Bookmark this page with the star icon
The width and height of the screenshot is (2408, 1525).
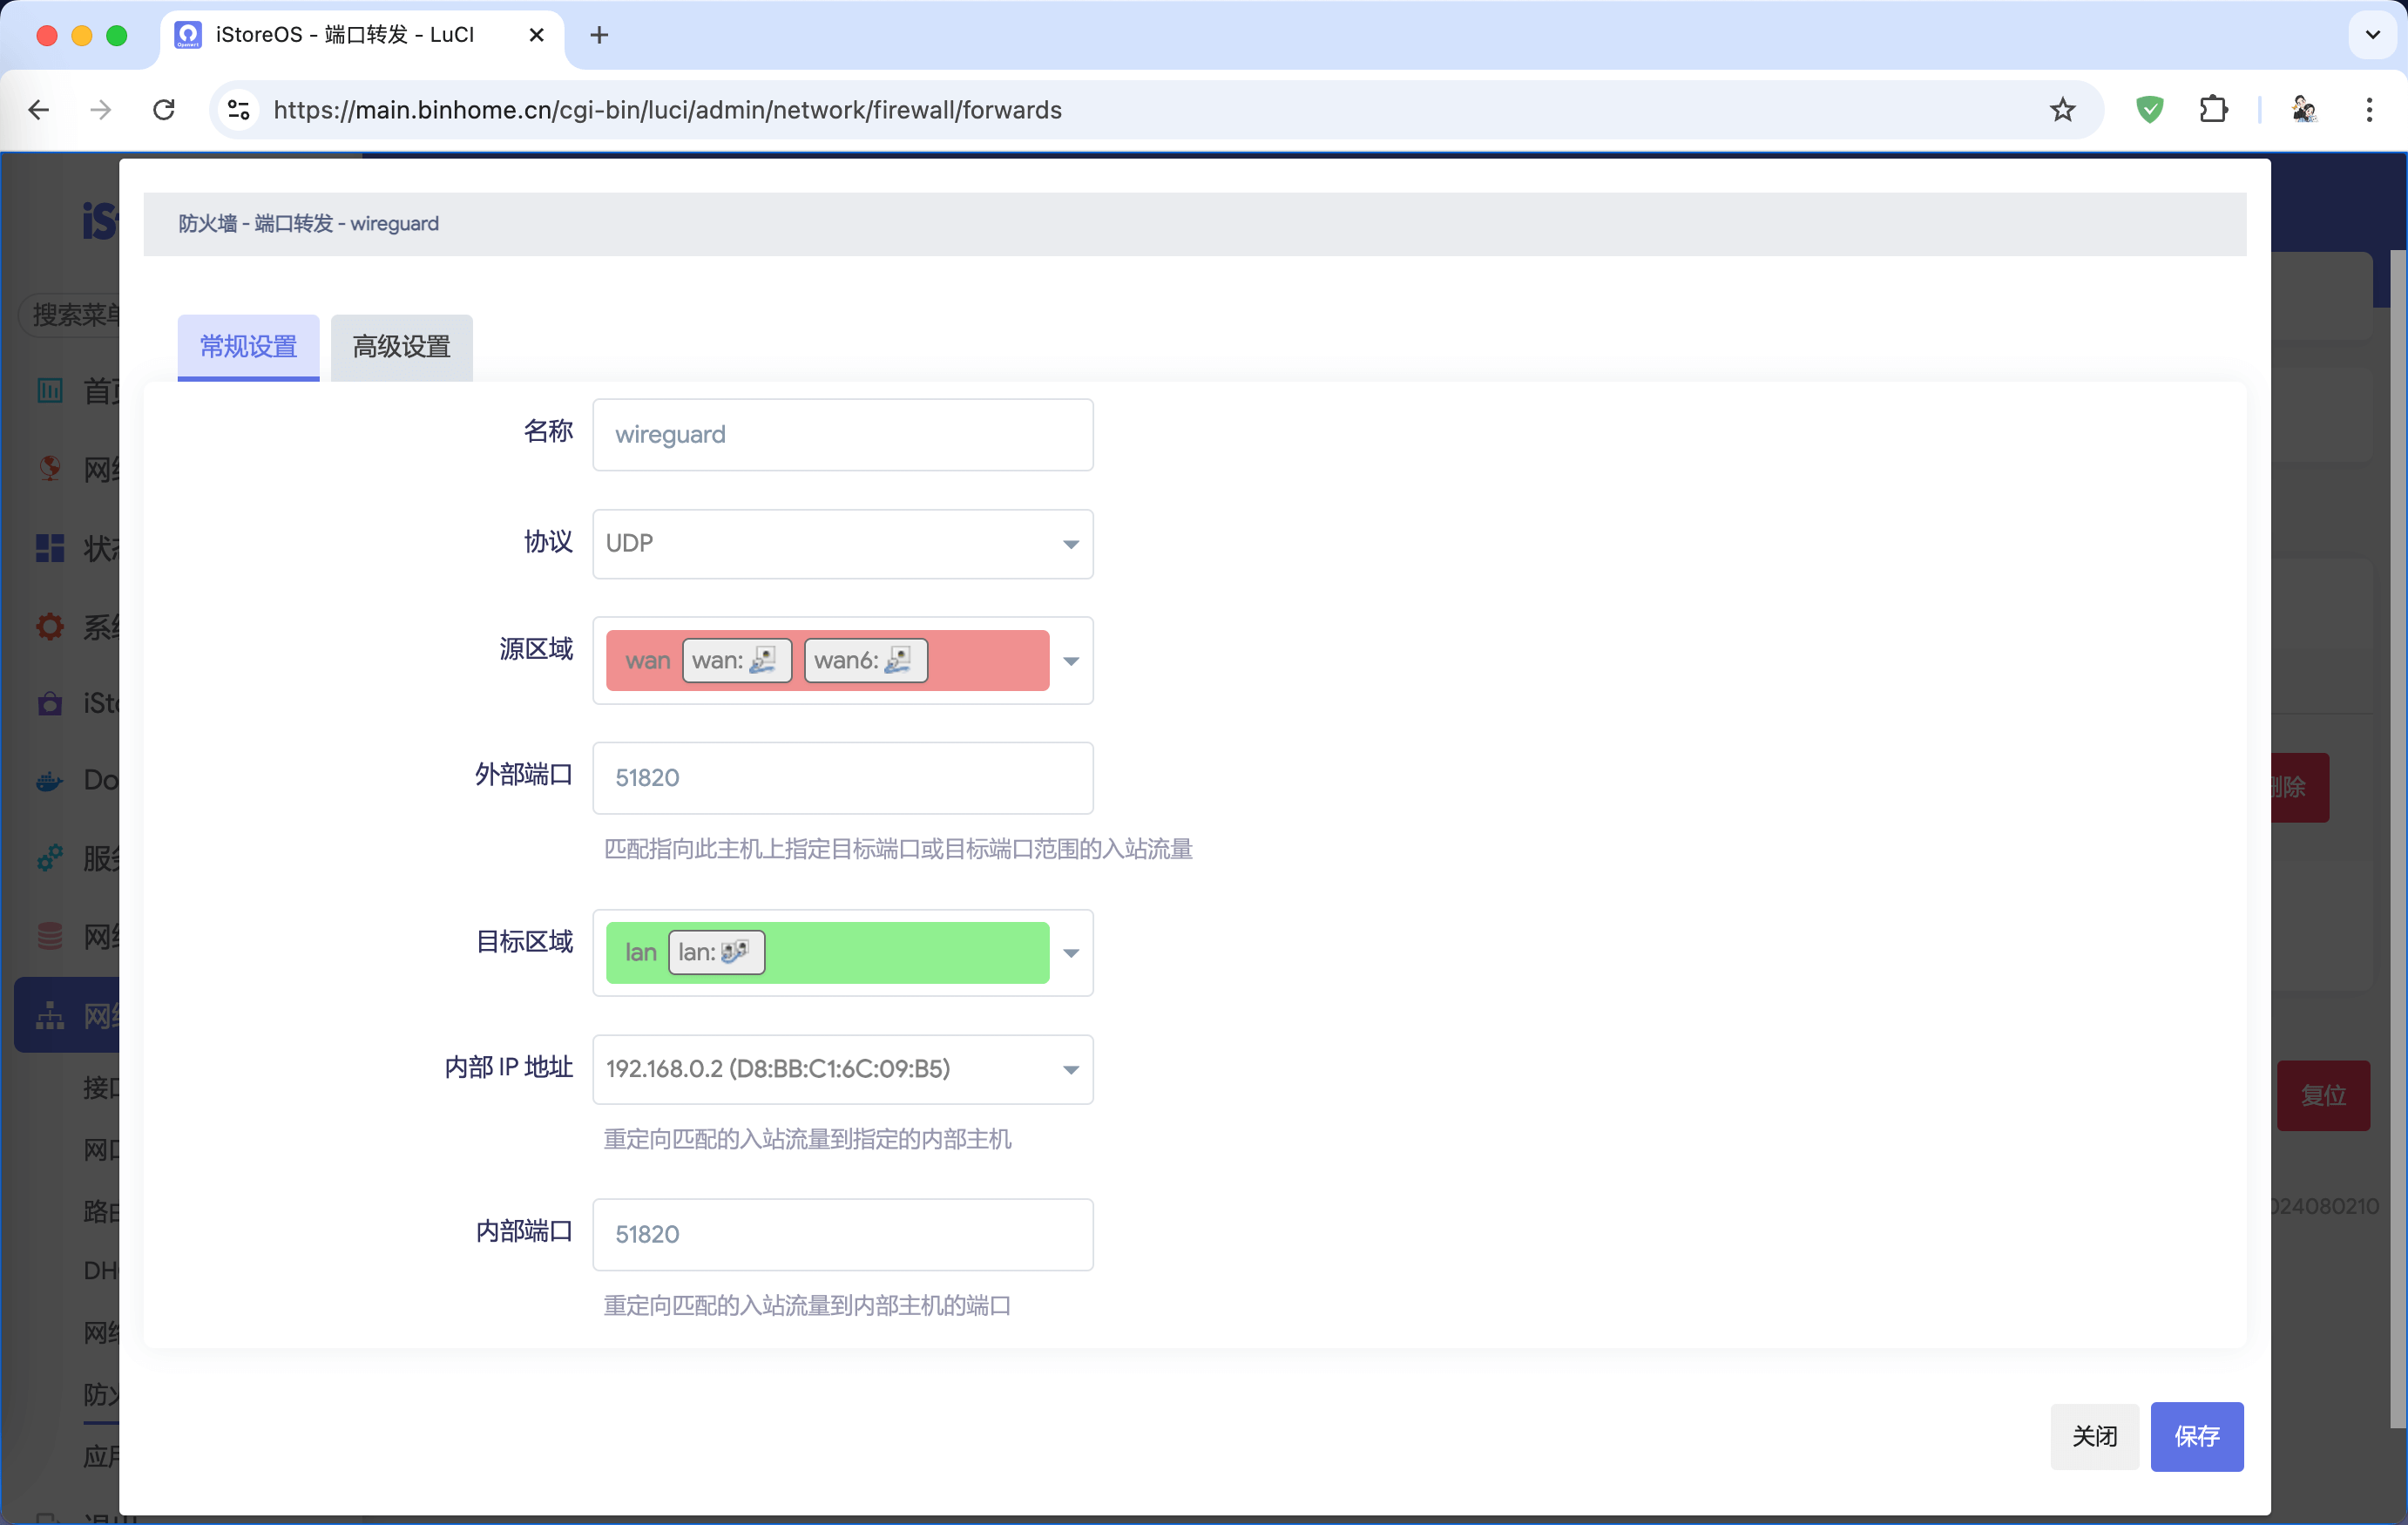coord(2062,110)
